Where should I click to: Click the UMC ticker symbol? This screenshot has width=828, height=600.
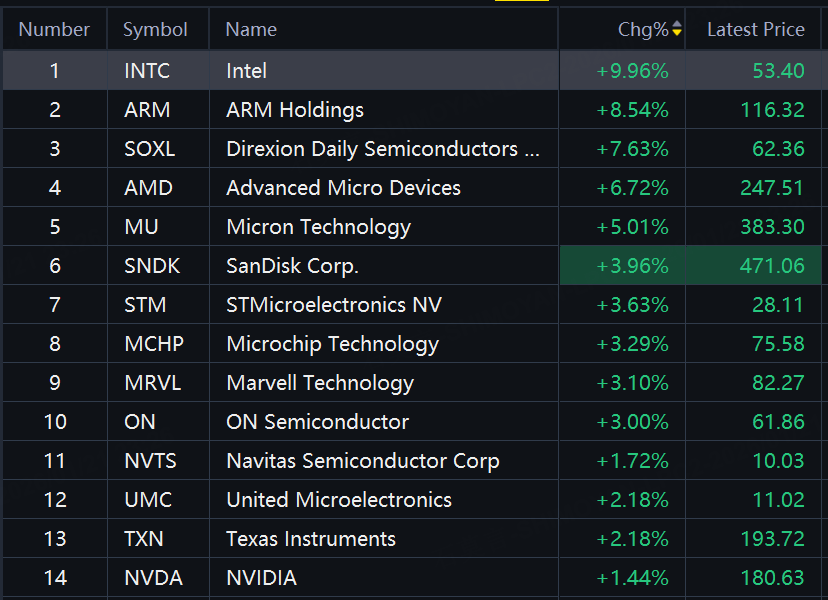(x=148, y=500)
